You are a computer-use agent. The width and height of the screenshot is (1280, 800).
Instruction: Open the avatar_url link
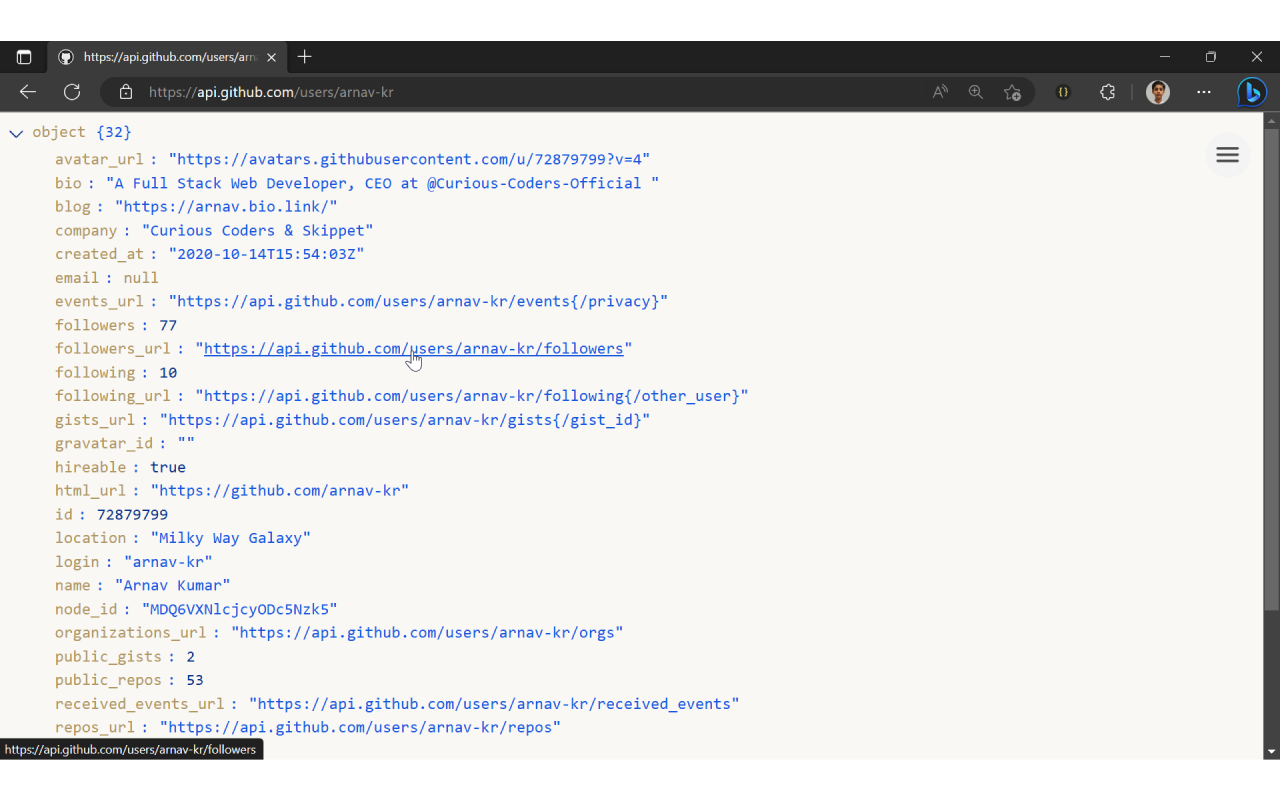[x=410, y=159]
